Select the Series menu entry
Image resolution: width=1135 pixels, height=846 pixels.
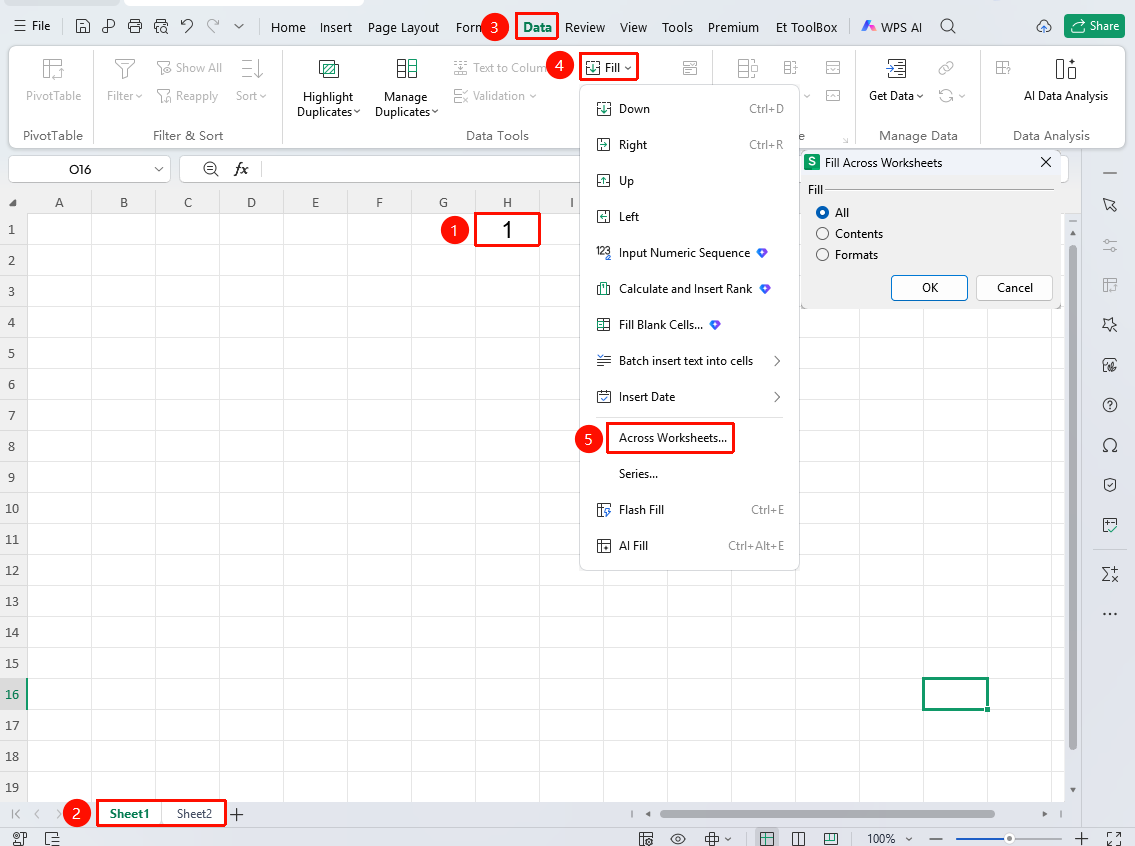coord(689,474)
